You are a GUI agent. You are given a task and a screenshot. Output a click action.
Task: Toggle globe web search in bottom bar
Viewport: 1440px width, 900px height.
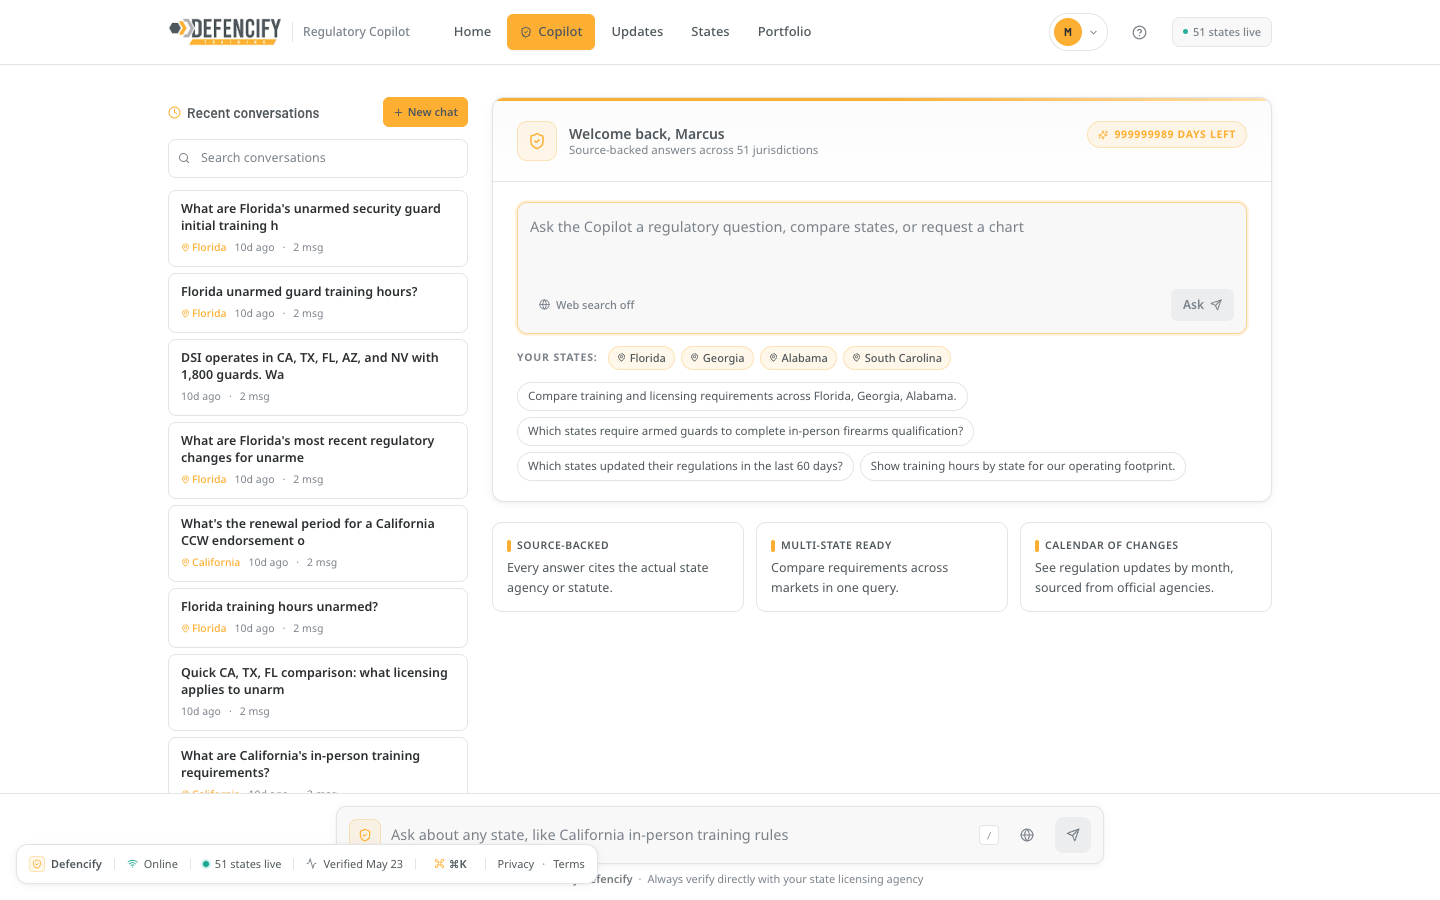1027,835
